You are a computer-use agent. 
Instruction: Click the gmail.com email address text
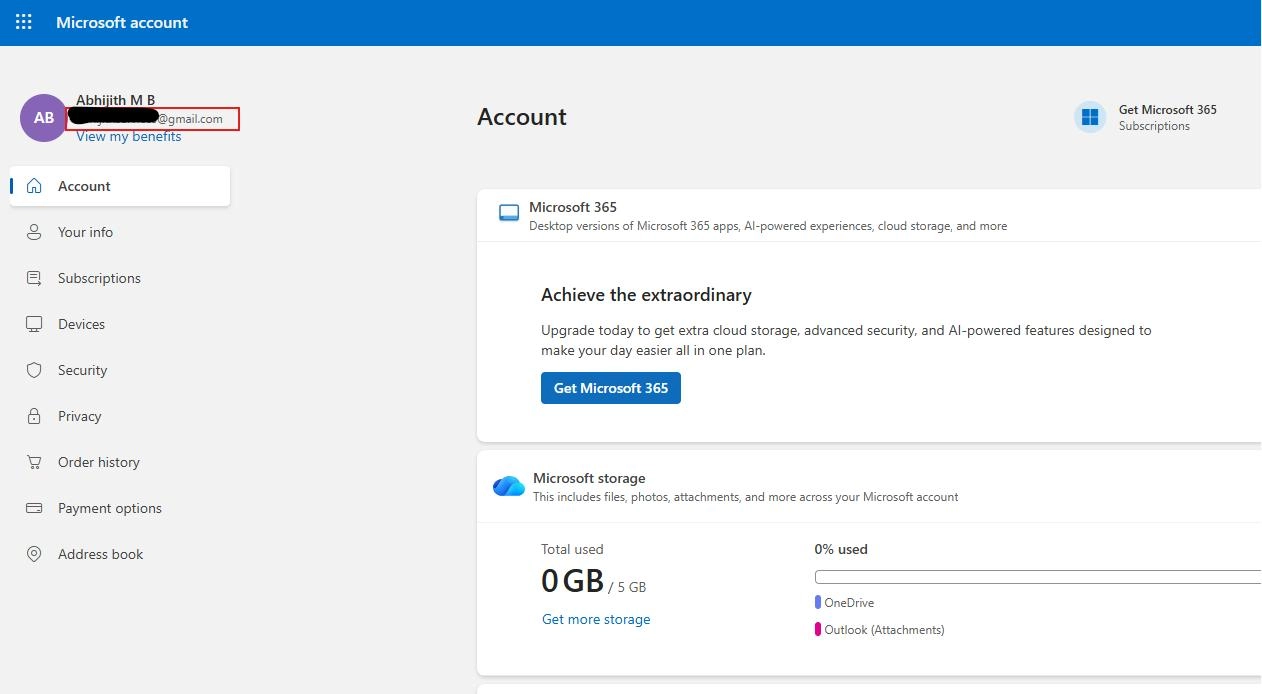click(x=152, y=119)
